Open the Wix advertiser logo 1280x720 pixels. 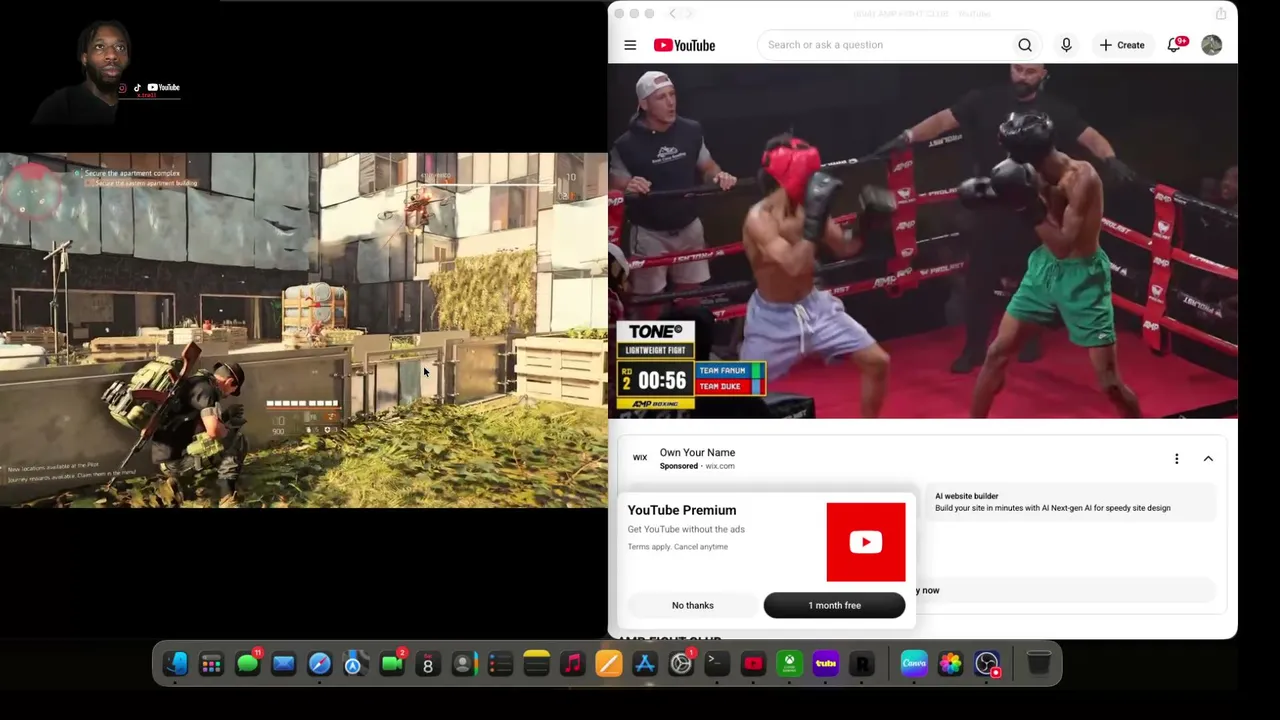click(640, 458)
